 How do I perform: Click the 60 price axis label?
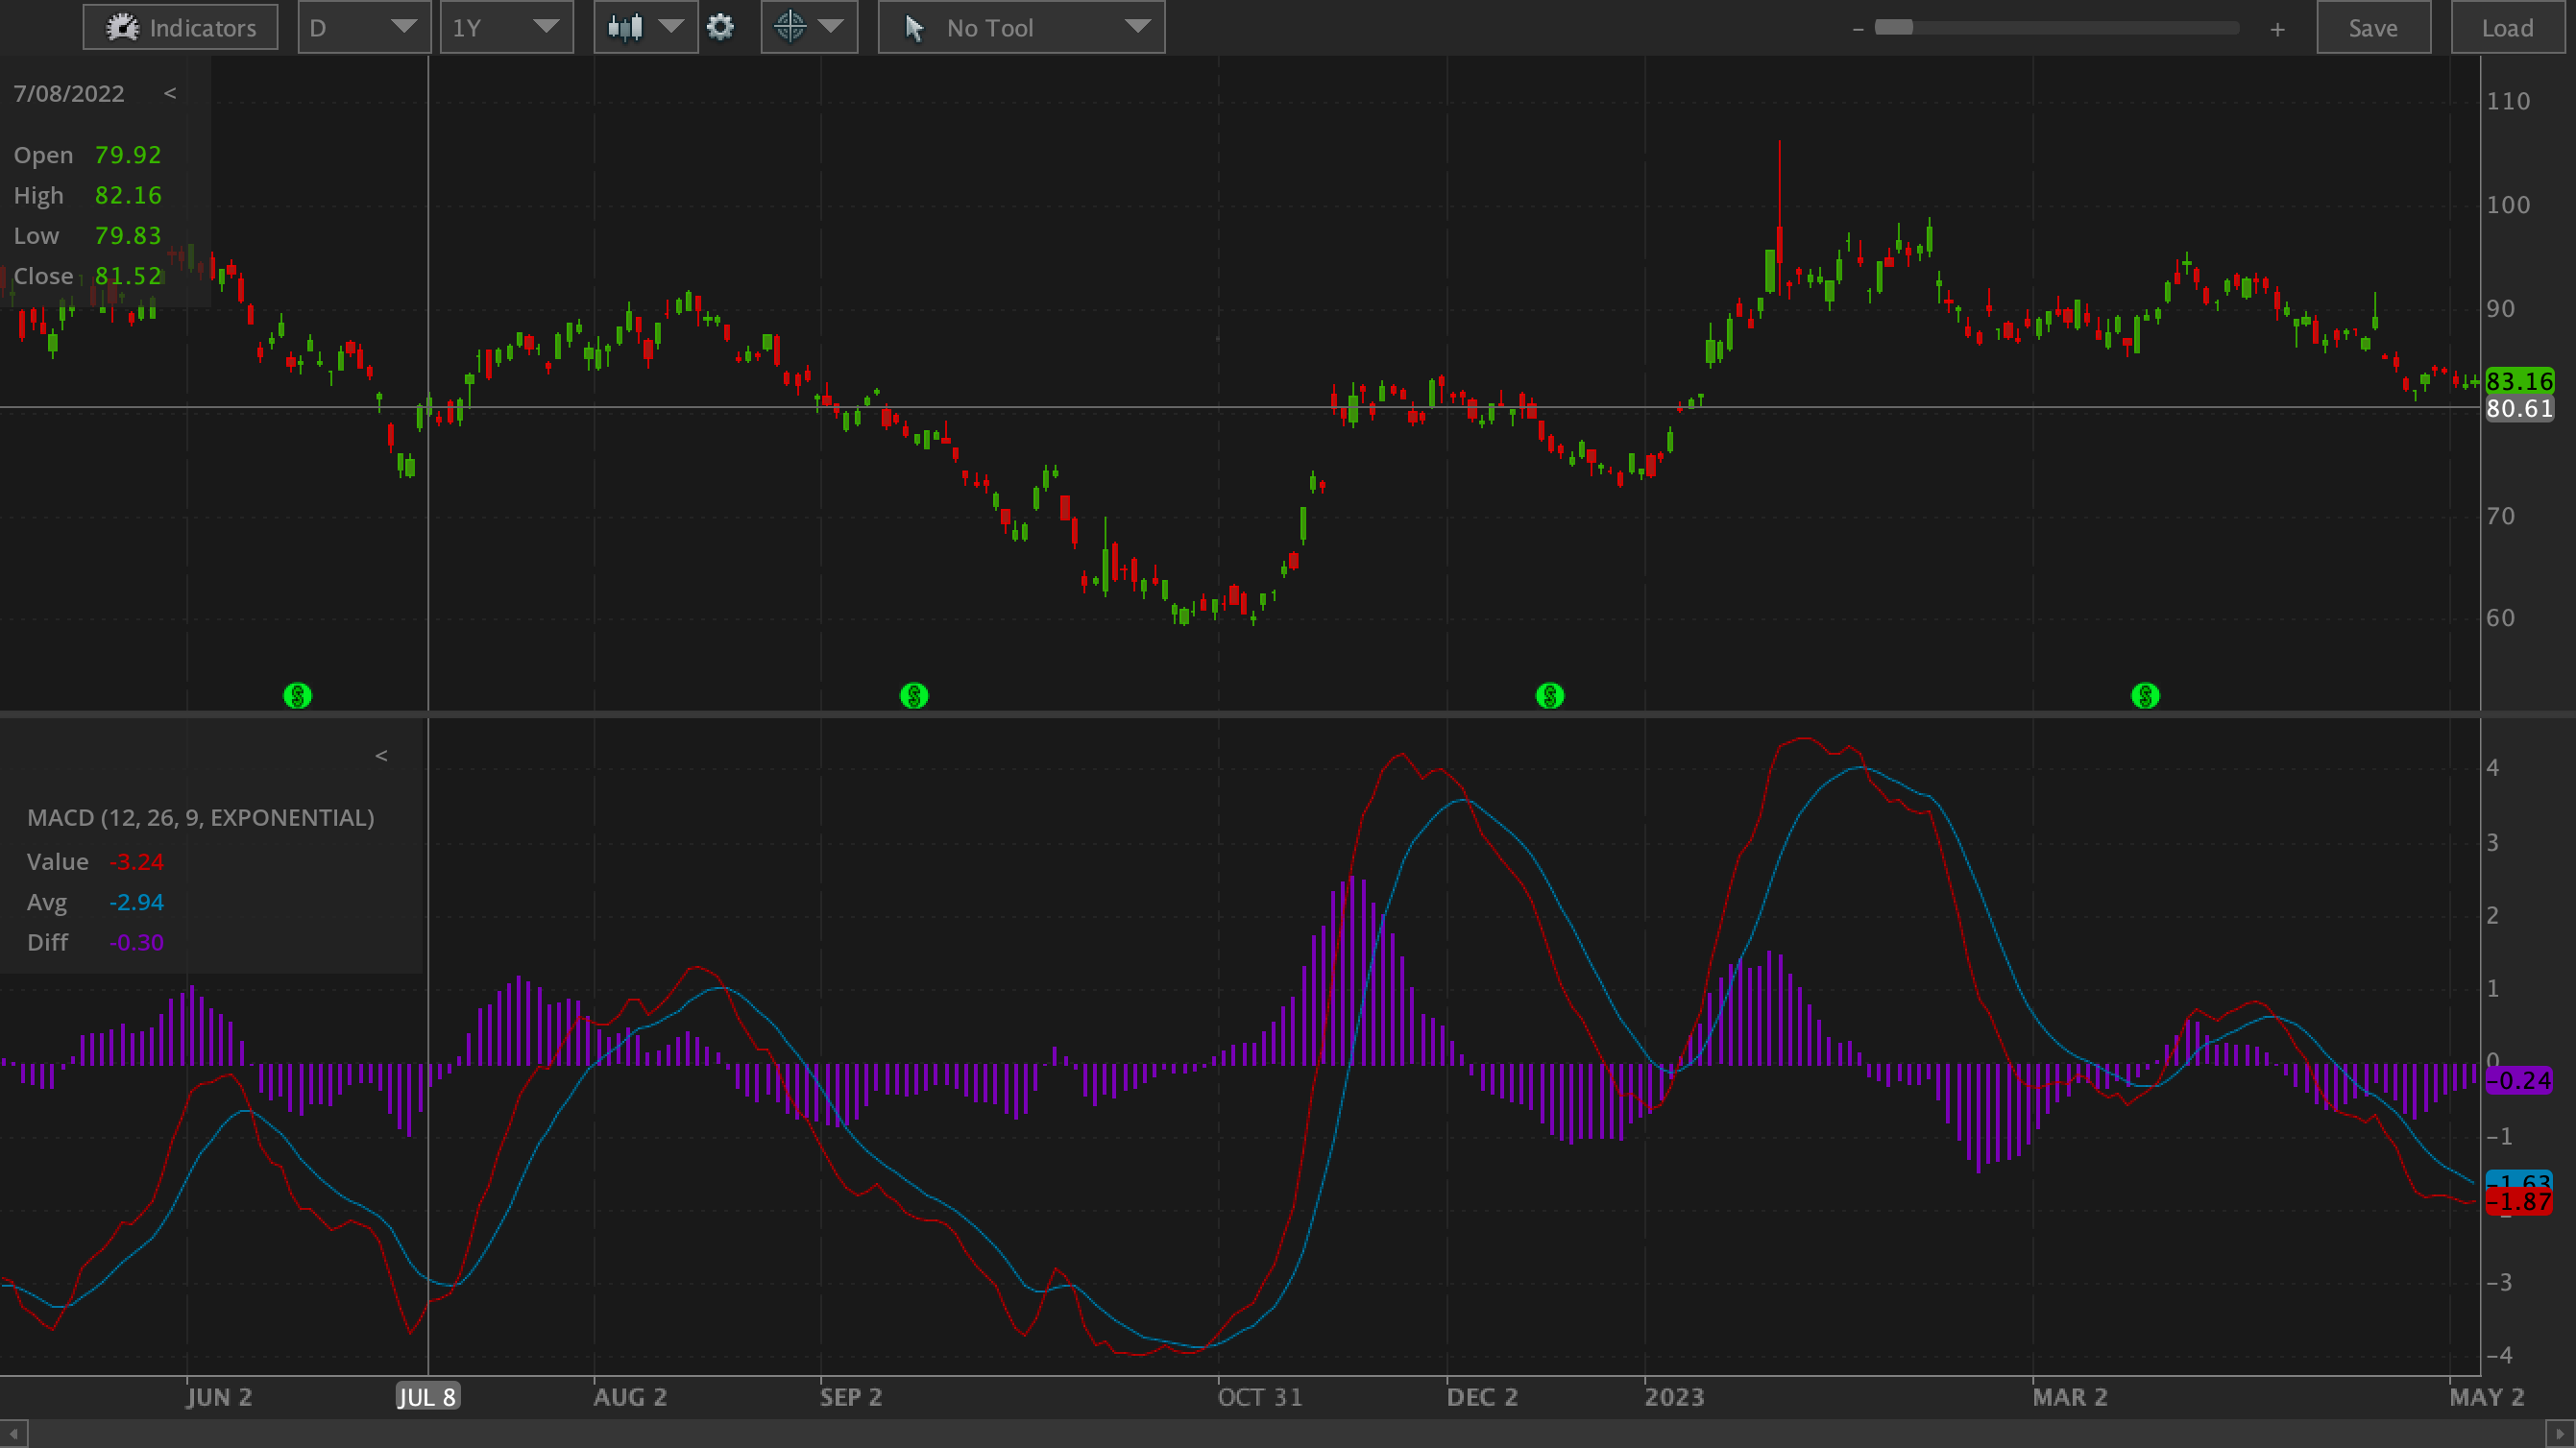[2500, 618]
